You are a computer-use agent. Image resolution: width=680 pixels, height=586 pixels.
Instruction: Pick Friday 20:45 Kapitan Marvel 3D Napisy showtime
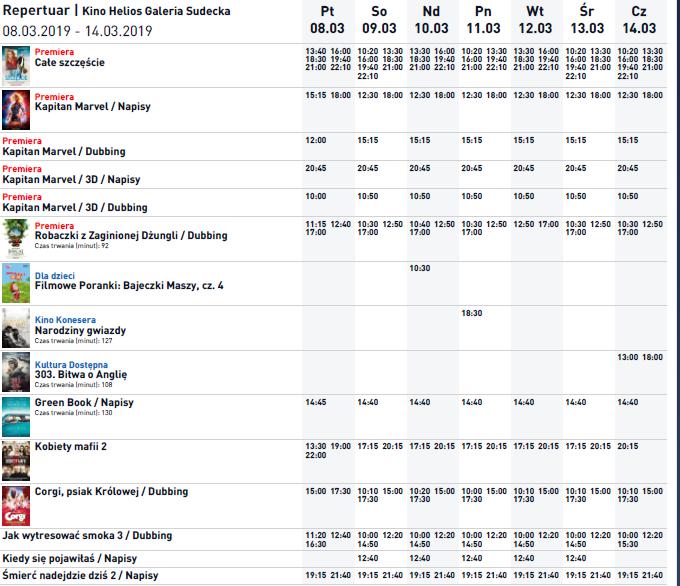click(x=316, y=168)
